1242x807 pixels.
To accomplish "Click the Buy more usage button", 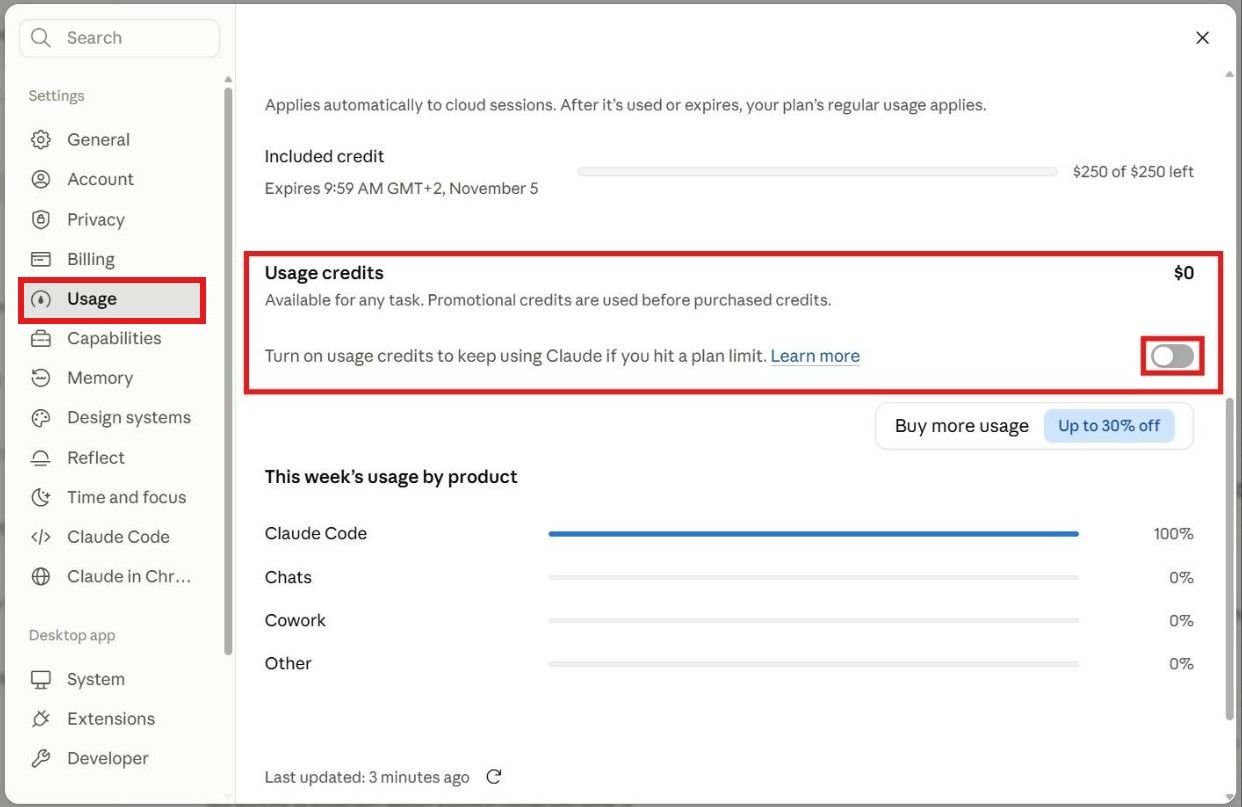I will pos(1034,426).
